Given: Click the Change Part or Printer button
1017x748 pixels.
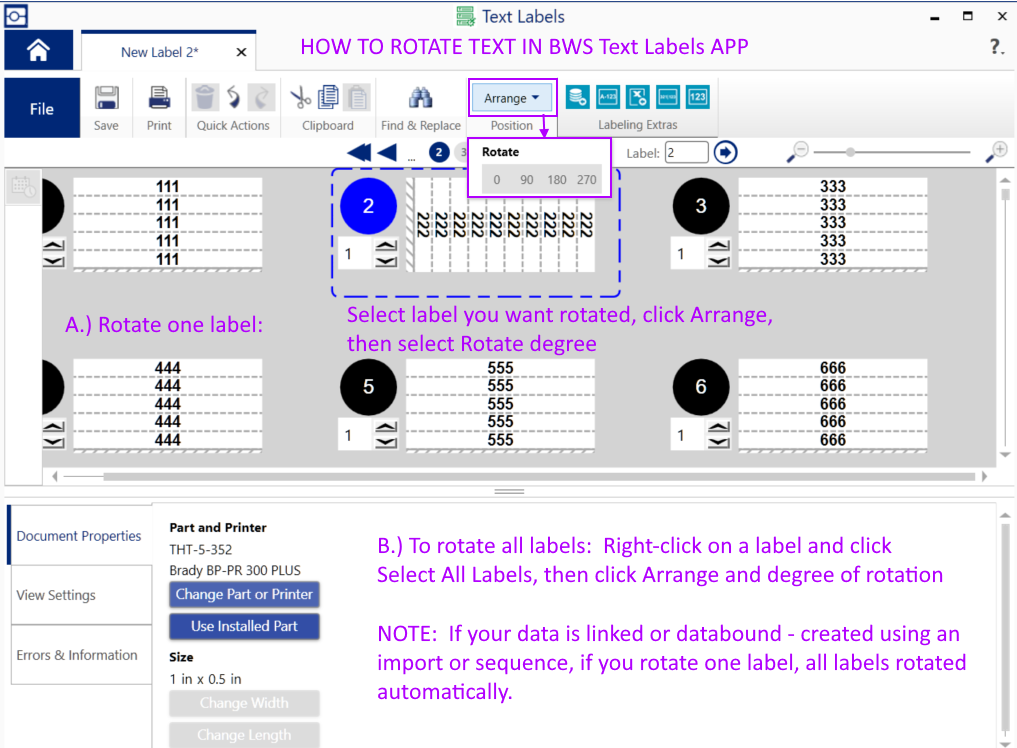Looking at the screenshot, I should 244,594.
